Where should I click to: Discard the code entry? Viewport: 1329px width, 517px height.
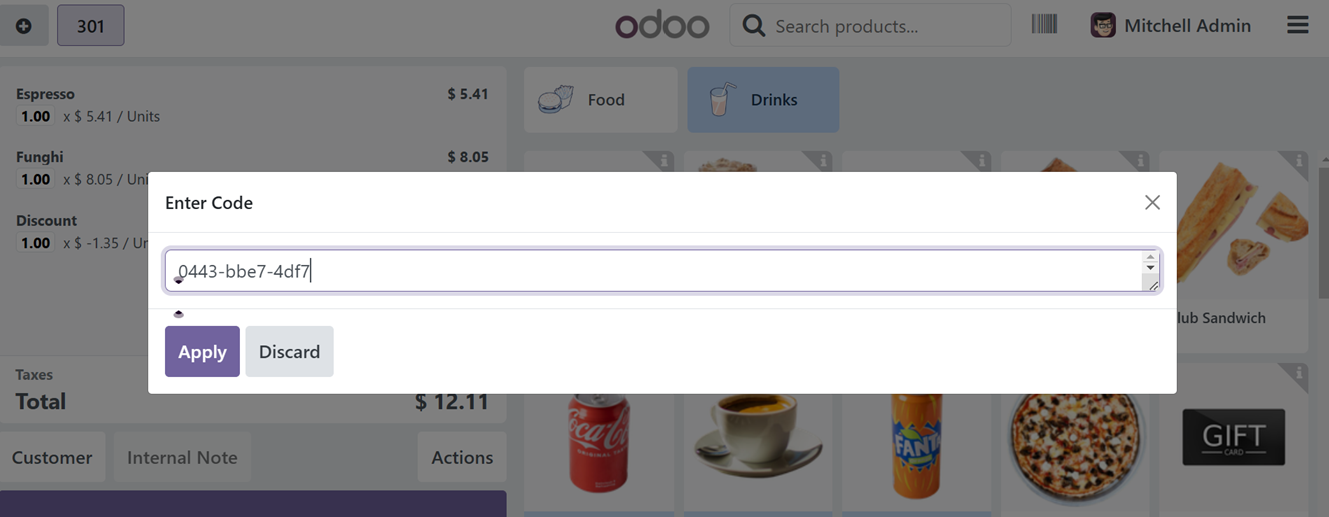[x=289, y=351]
